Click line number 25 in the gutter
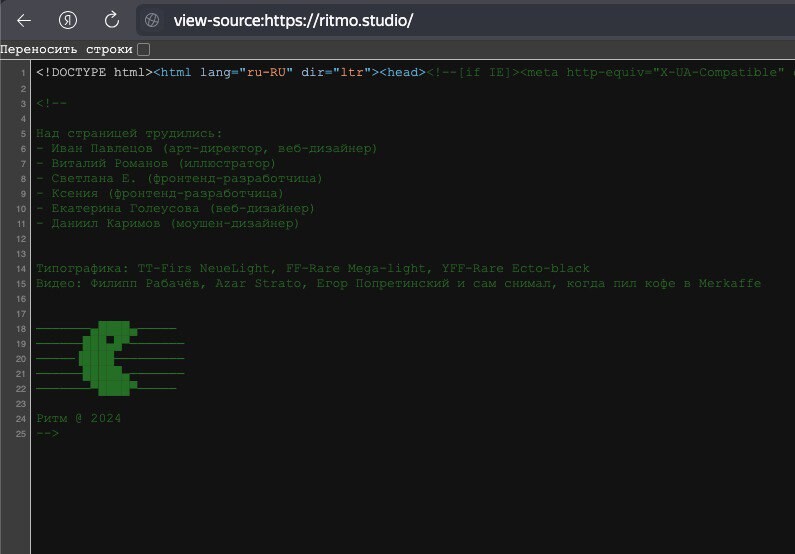The height and width of the screenshot is (554, 795). [21, 434]
